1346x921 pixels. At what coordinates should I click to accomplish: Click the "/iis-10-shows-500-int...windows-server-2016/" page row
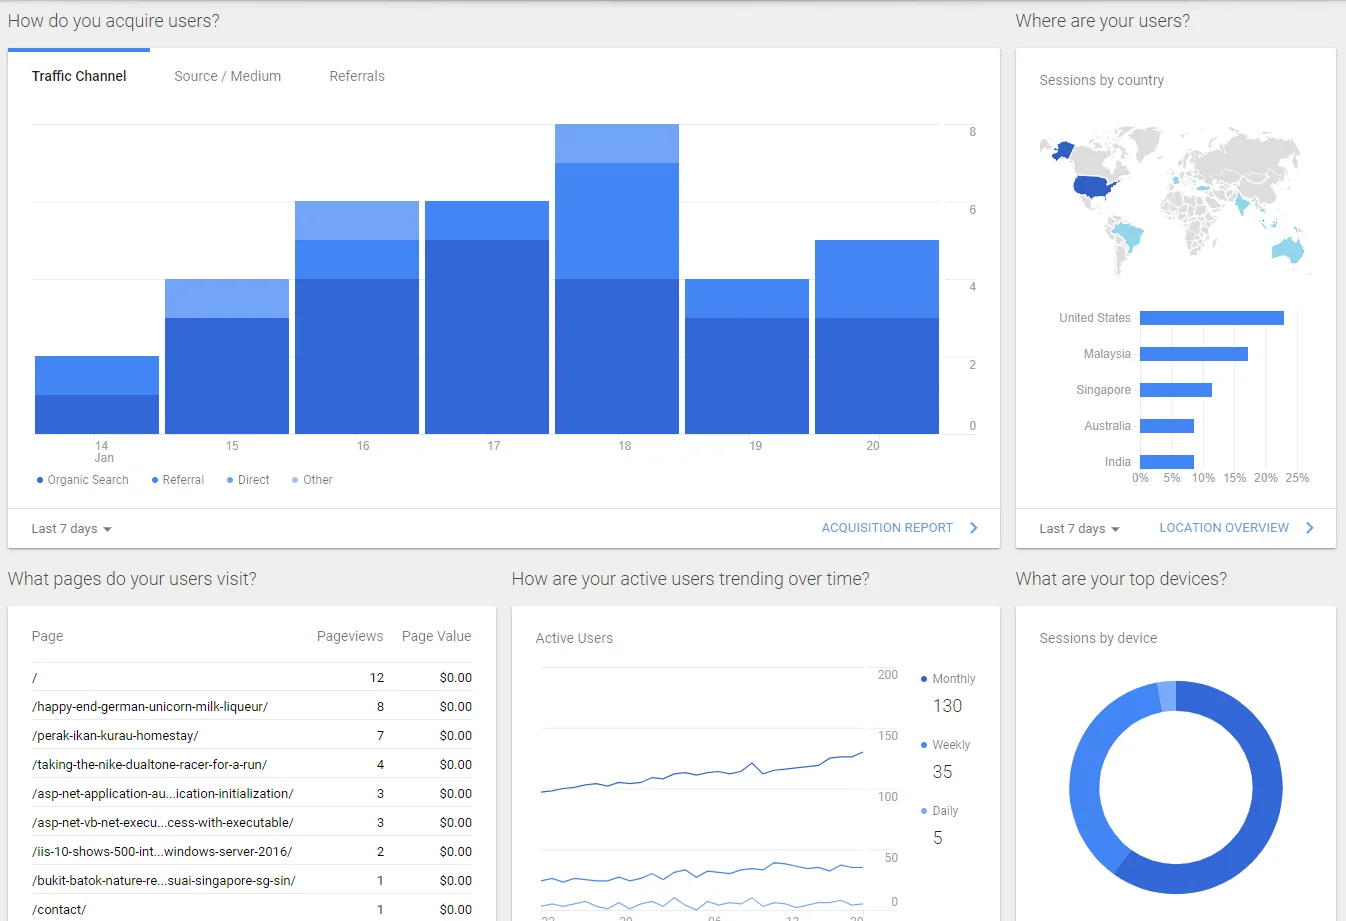252,852
